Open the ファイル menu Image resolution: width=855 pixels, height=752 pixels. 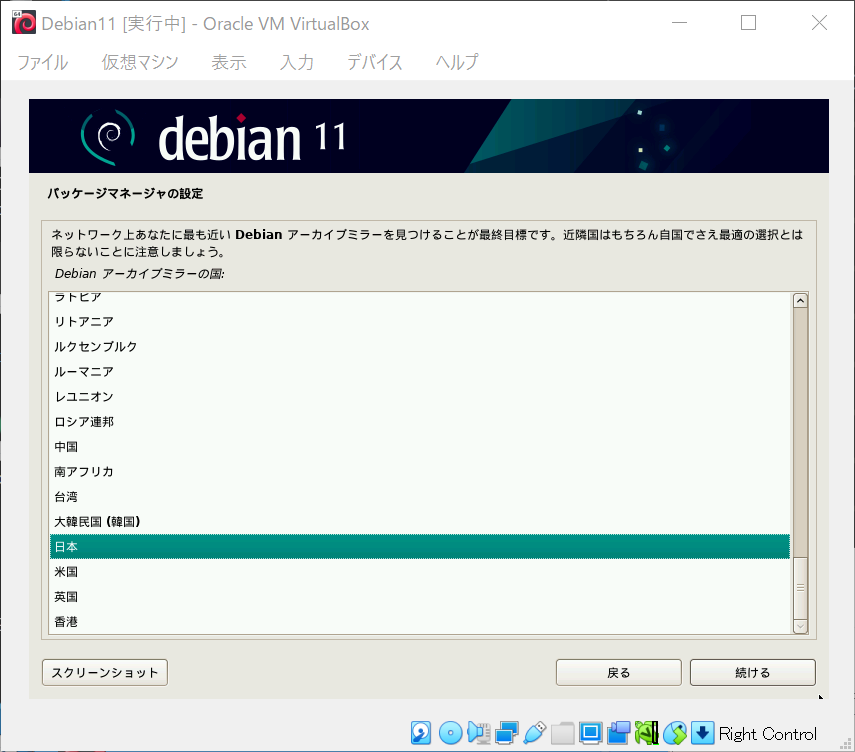tap(43, 62)
